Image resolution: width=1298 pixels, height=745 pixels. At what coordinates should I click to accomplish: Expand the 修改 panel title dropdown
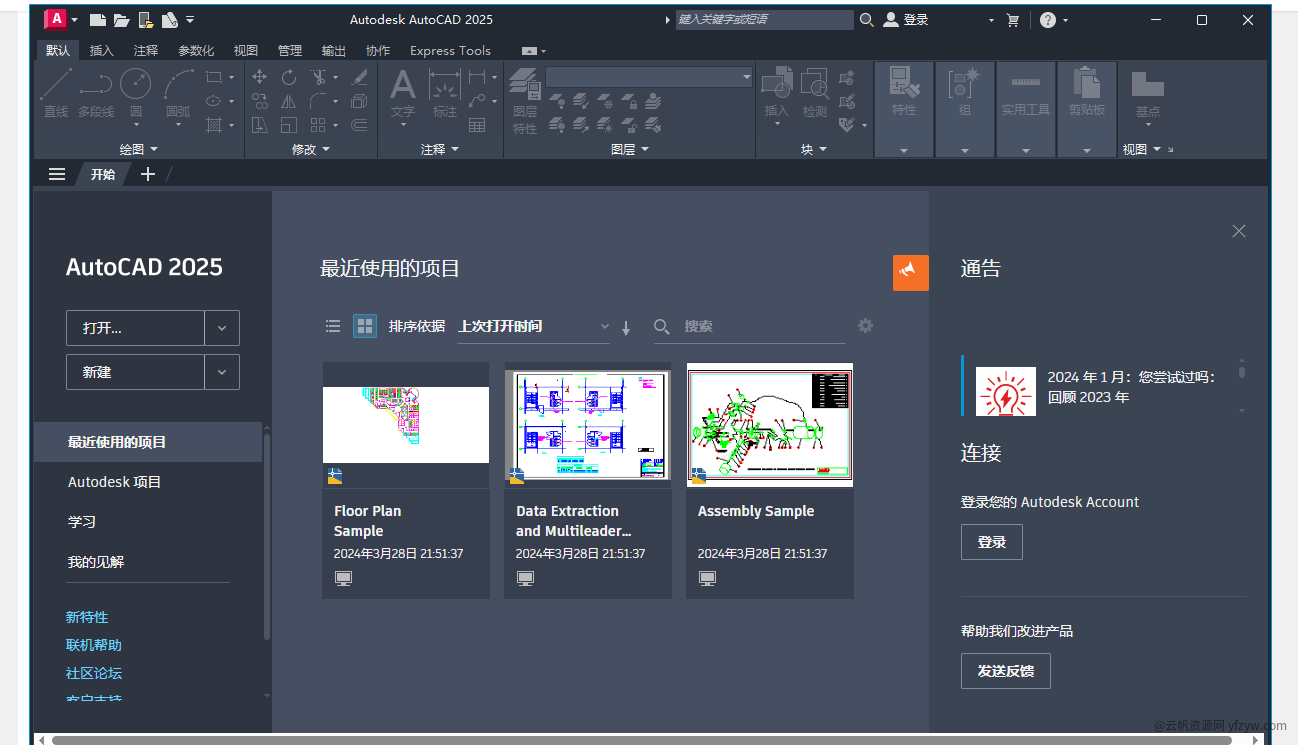click(310, 149)
